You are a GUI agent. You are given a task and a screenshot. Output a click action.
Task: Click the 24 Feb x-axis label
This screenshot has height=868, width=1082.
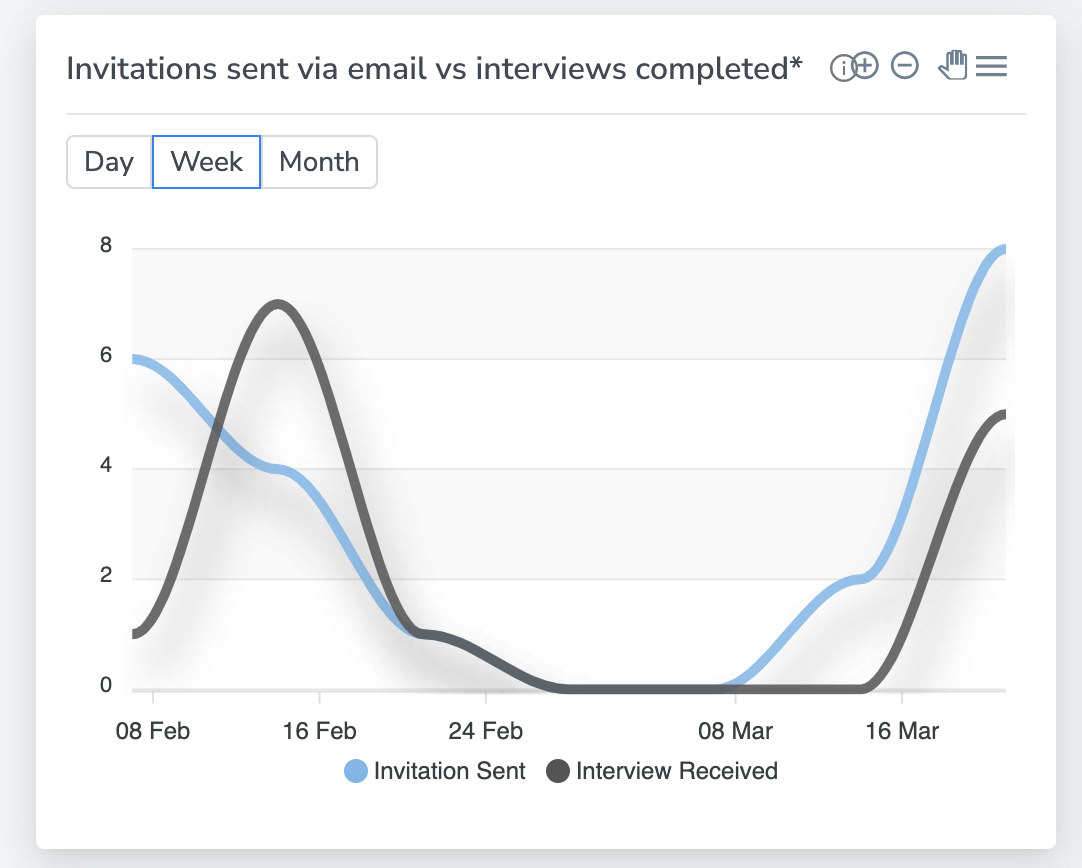coord(485,731)
